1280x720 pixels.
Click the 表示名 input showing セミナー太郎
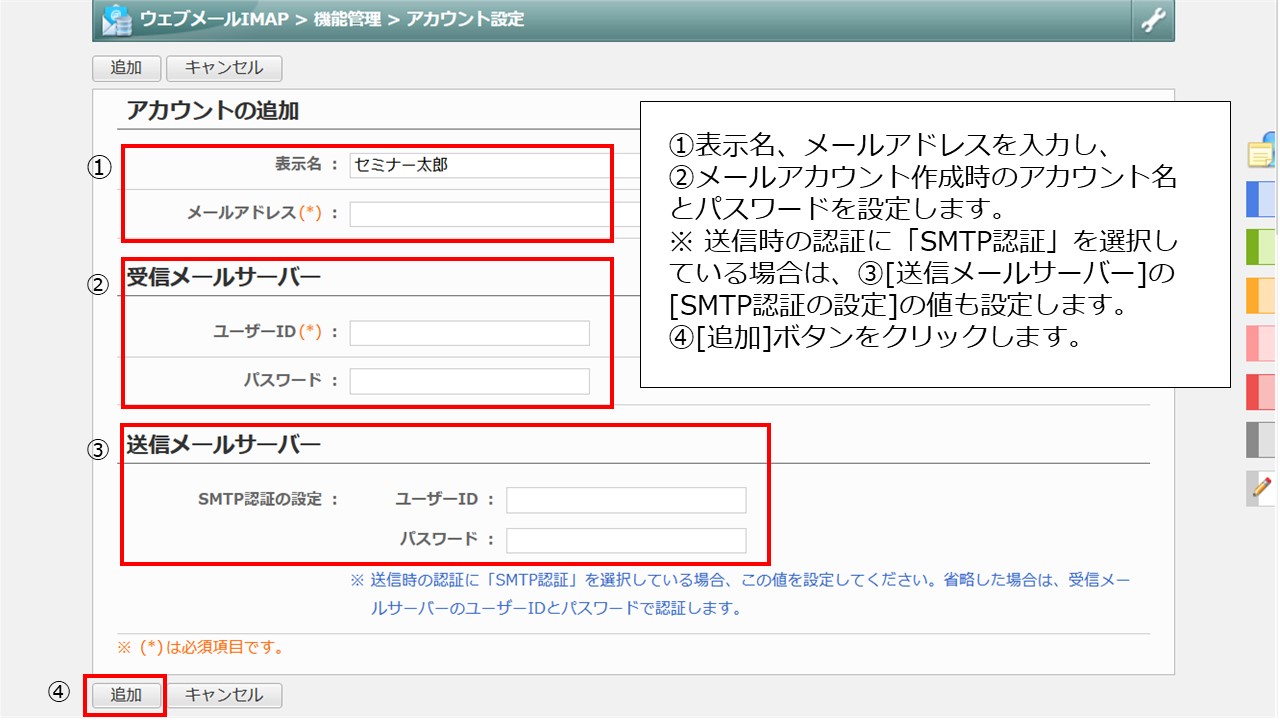[470, 166]
